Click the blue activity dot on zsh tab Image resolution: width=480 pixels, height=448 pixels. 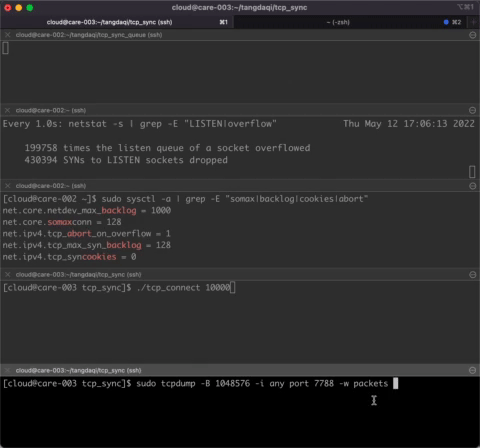pyautogui.click(x=446, y=22)
